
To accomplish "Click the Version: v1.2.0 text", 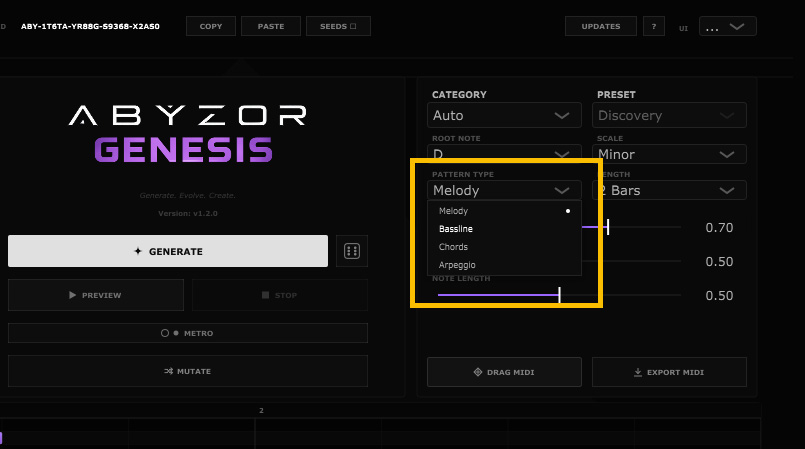I will tap(188, 213).
